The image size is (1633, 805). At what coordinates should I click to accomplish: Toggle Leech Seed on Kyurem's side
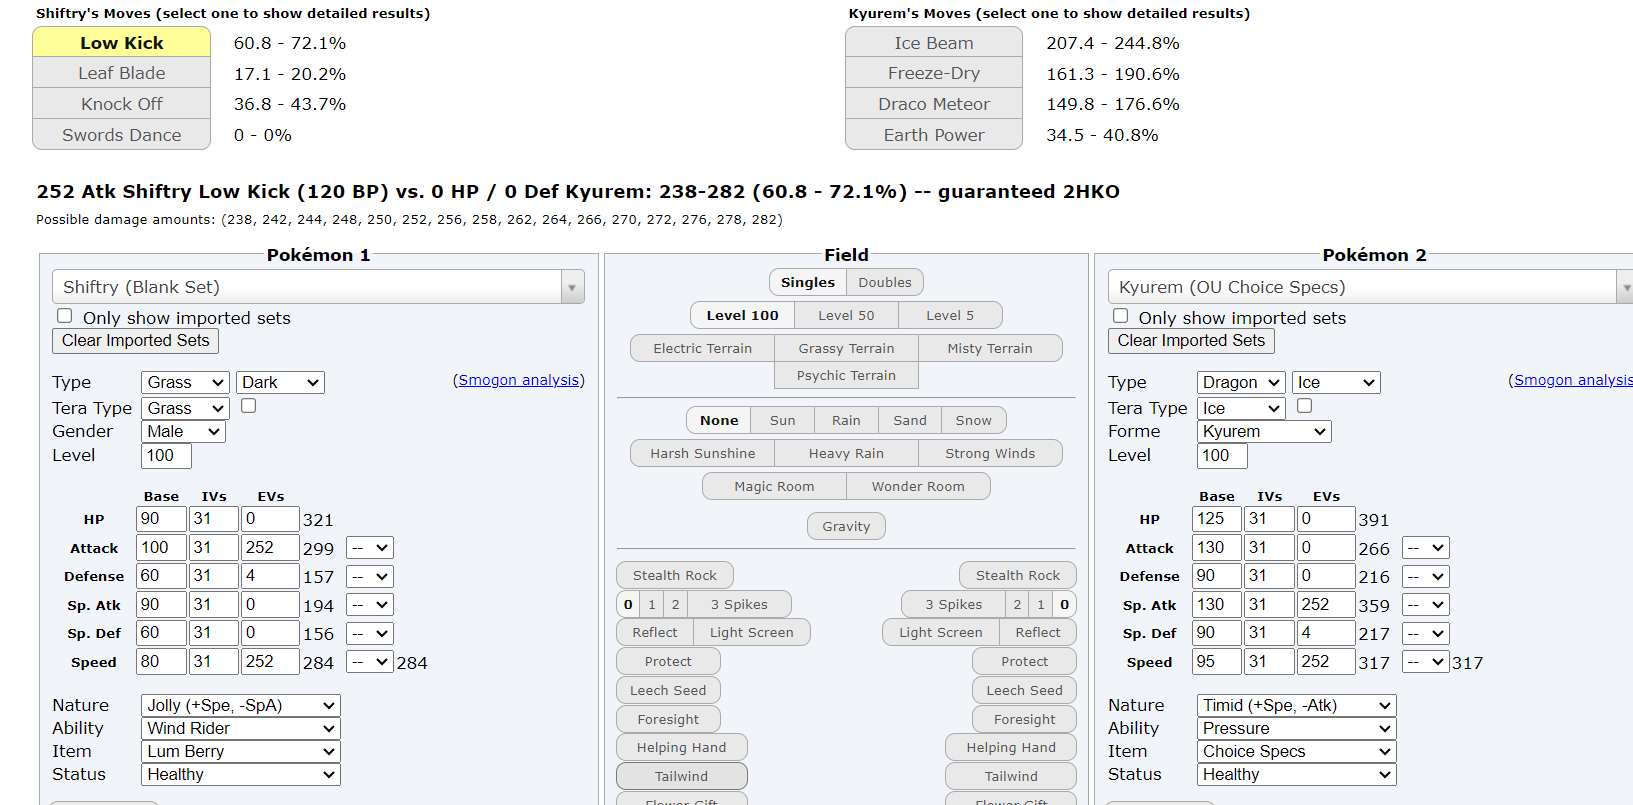pyautogui.click(x=1024, y=690)
